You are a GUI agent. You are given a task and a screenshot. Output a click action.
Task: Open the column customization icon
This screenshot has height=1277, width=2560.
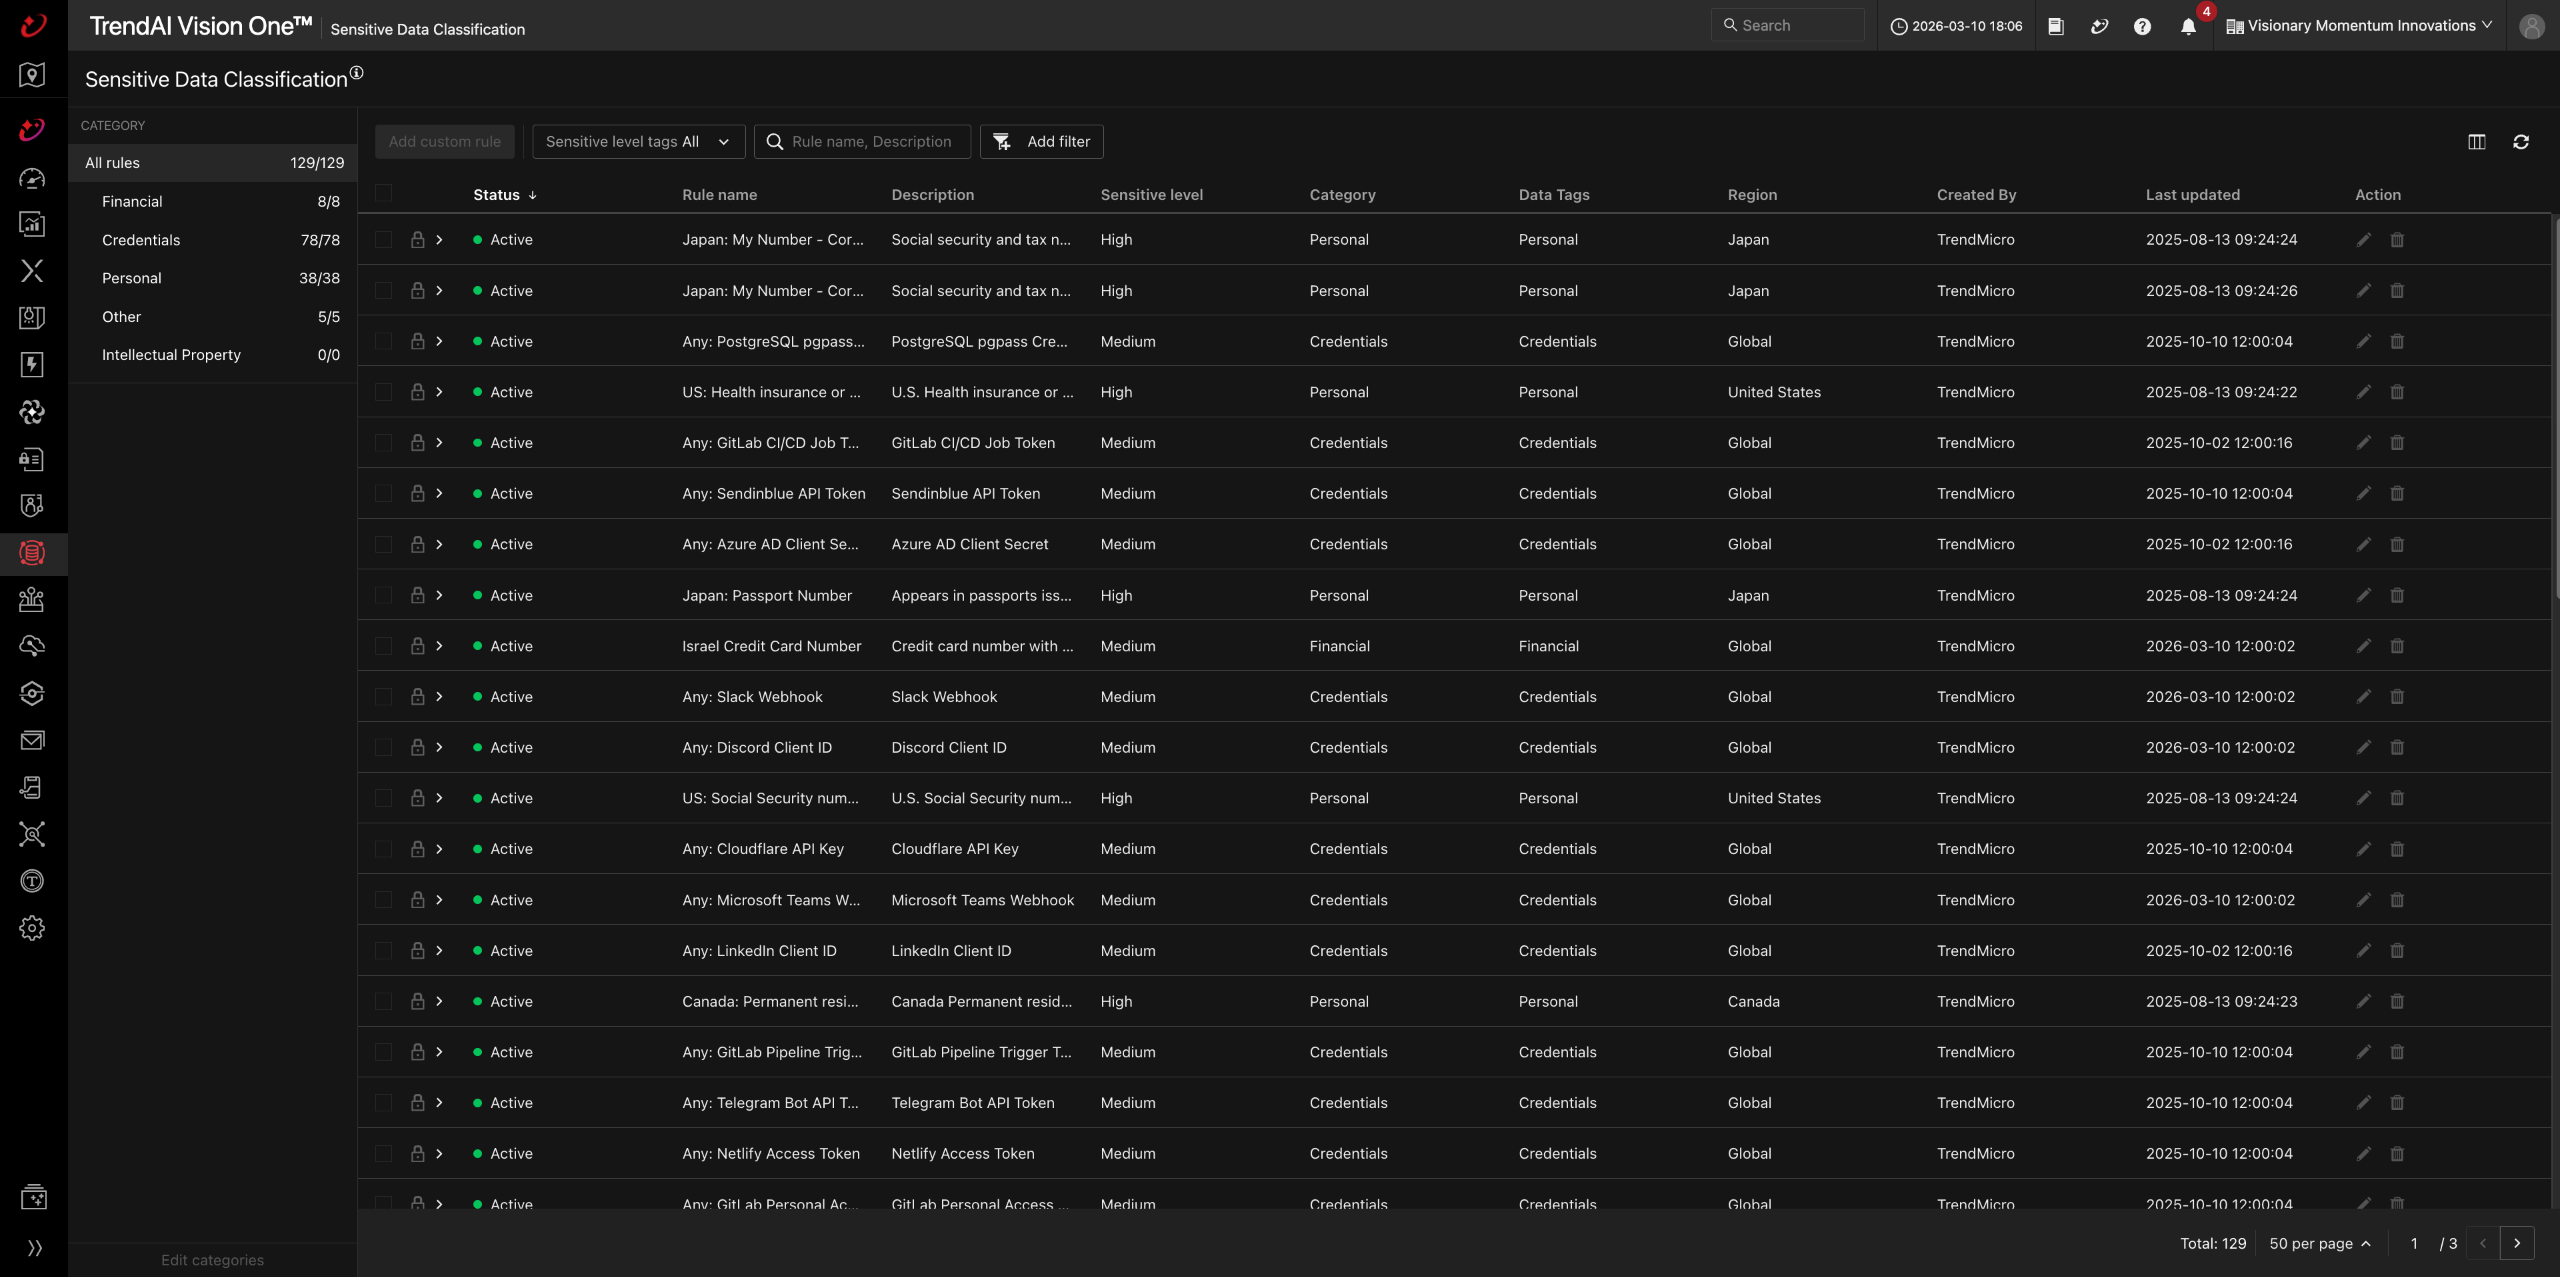click(x=2476, y=142)
